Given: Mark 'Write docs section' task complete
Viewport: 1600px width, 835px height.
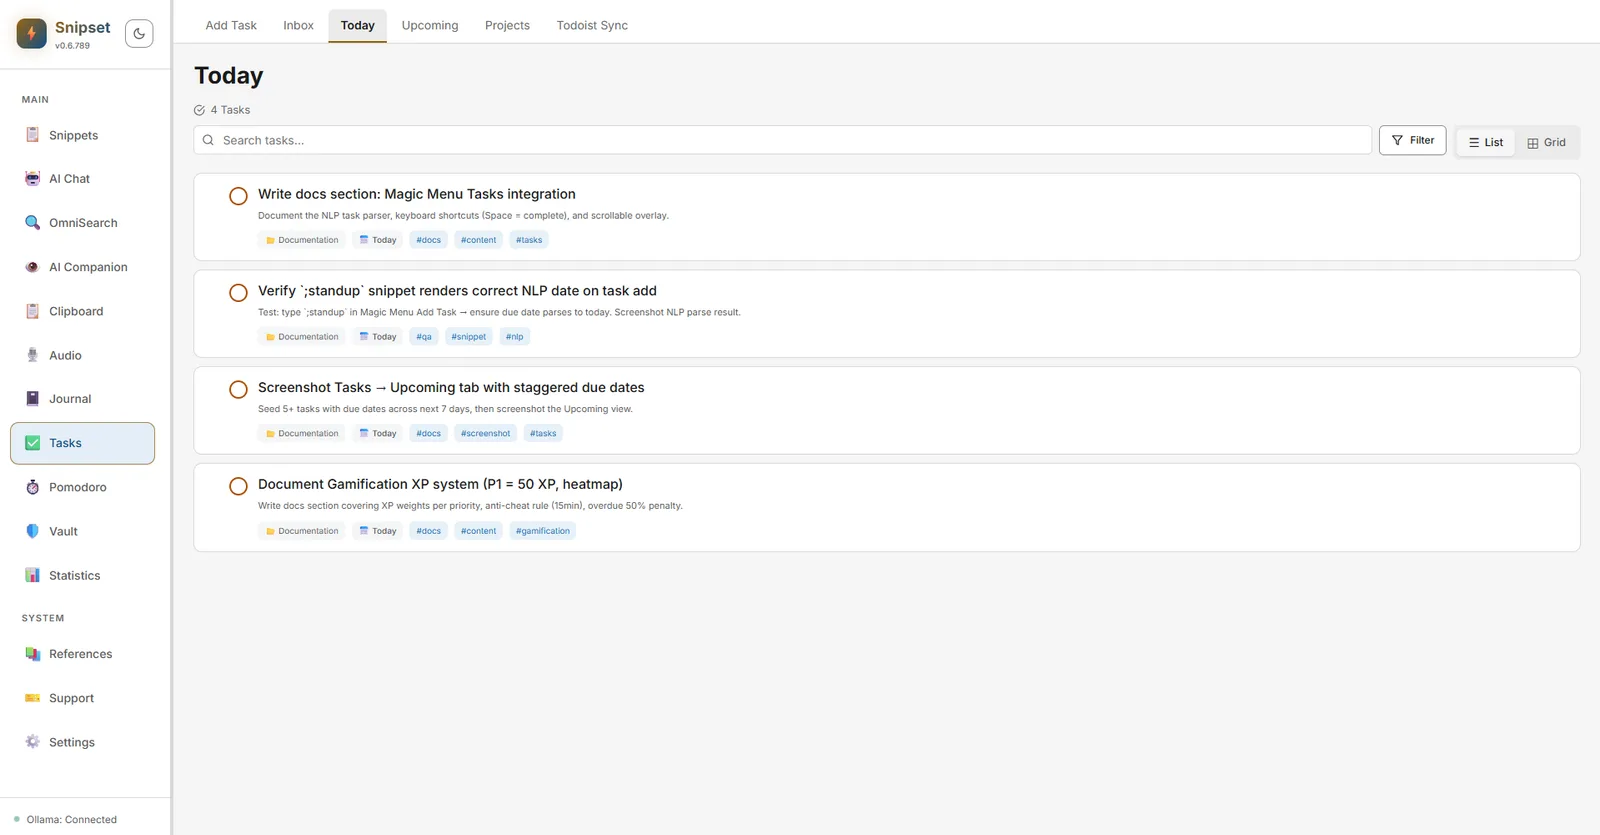Looking at the screenshot, I should click(x=238, y=196).
